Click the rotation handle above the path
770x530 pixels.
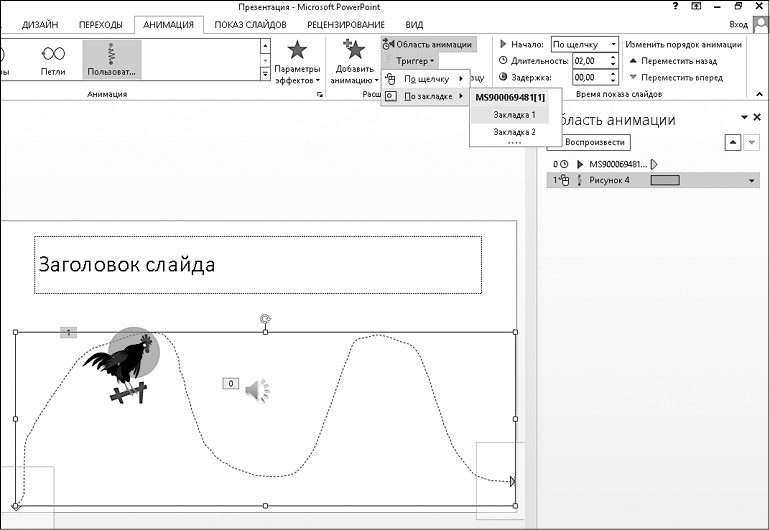click(265, 319)
